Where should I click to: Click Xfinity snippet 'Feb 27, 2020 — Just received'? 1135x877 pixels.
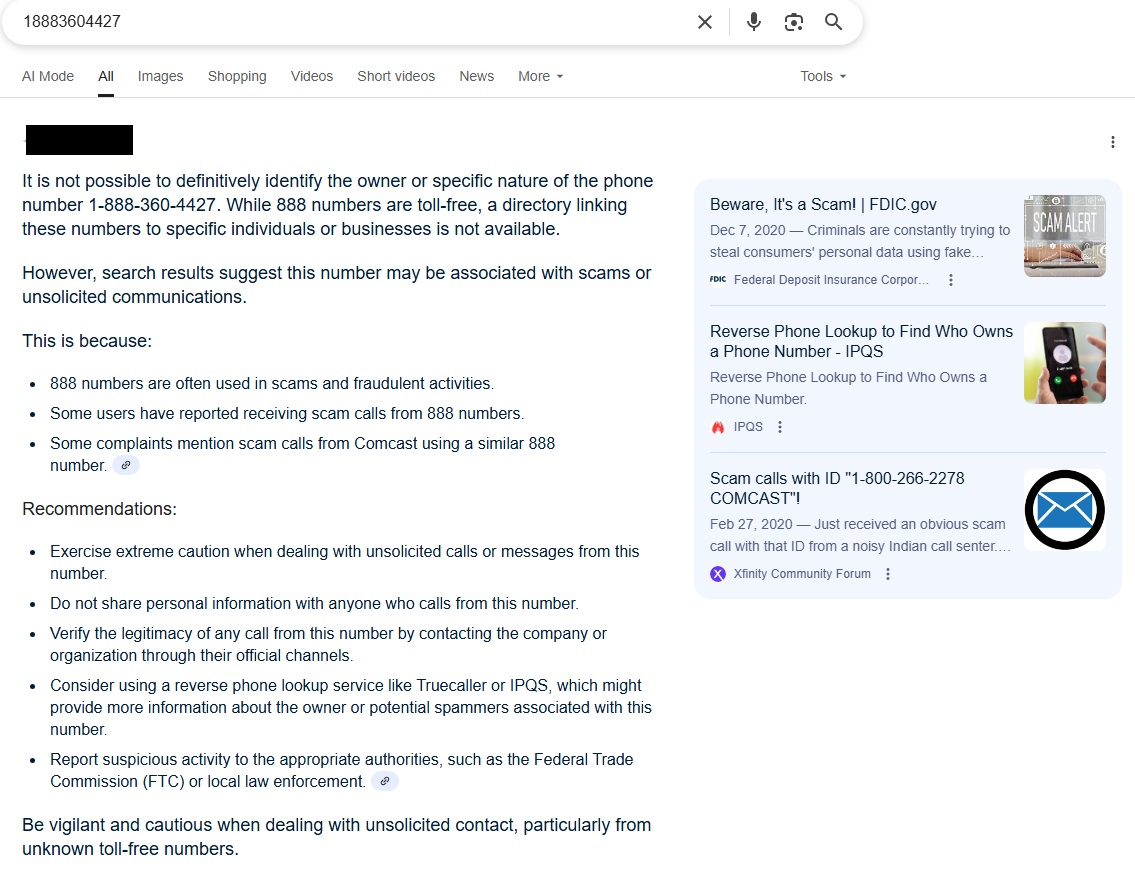point(860,535)
